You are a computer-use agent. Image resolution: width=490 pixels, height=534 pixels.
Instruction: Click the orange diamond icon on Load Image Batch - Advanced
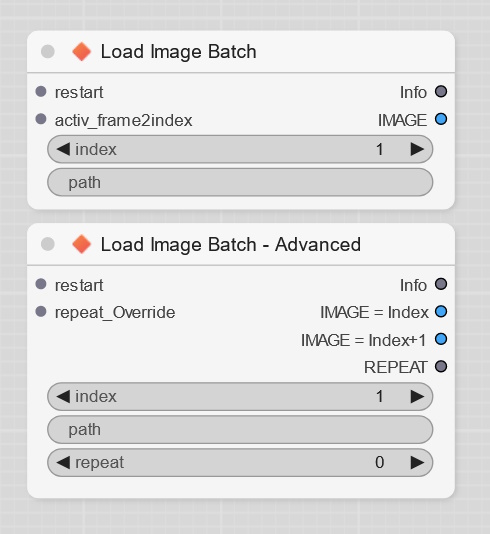tap(82, 244)
